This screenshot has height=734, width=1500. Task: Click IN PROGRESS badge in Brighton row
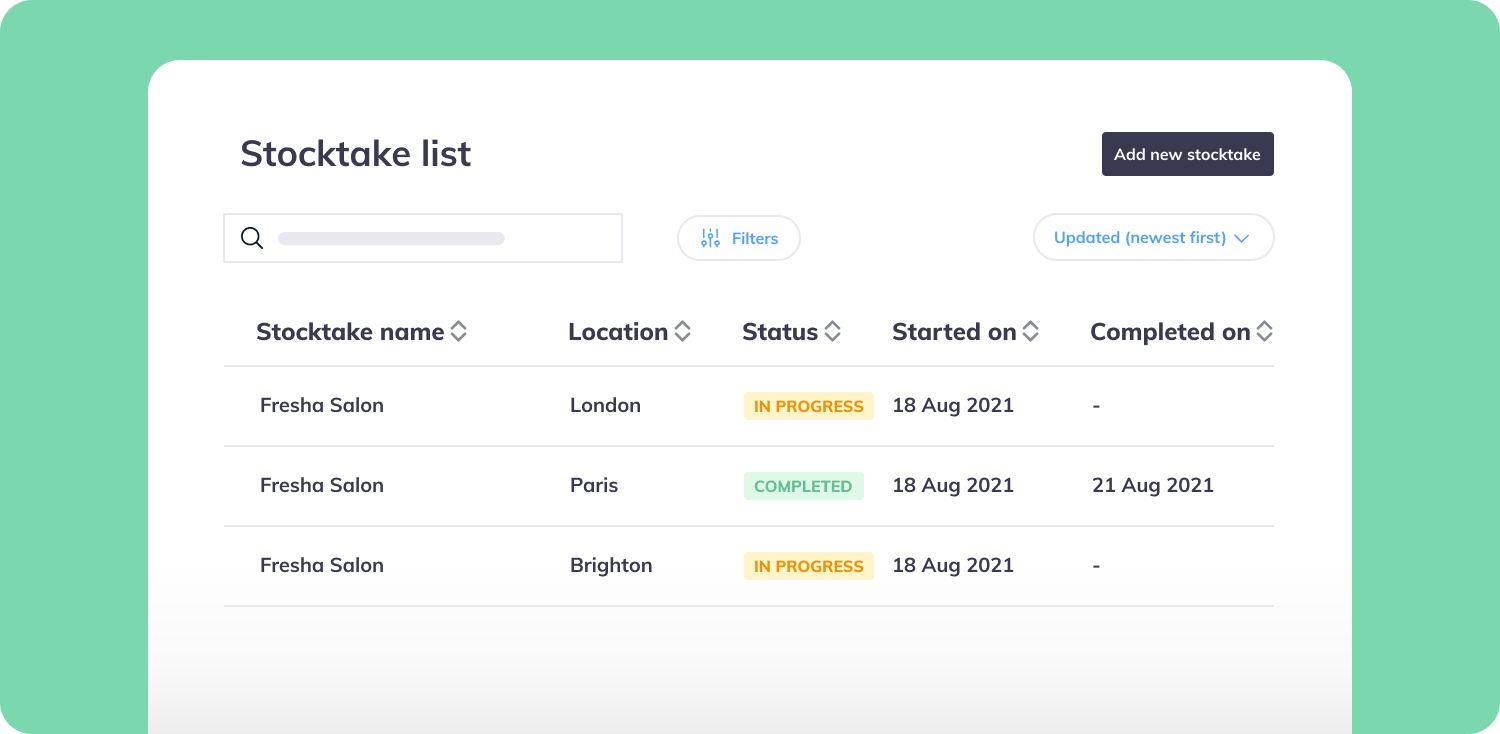pyautogui.click(x=809, y=566)
